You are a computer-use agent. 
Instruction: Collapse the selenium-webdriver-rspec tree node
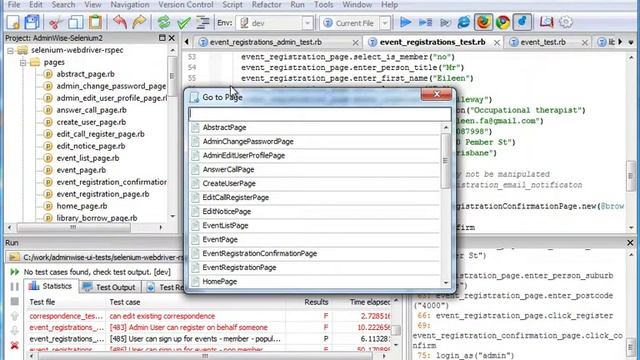(x=11, y=51)
